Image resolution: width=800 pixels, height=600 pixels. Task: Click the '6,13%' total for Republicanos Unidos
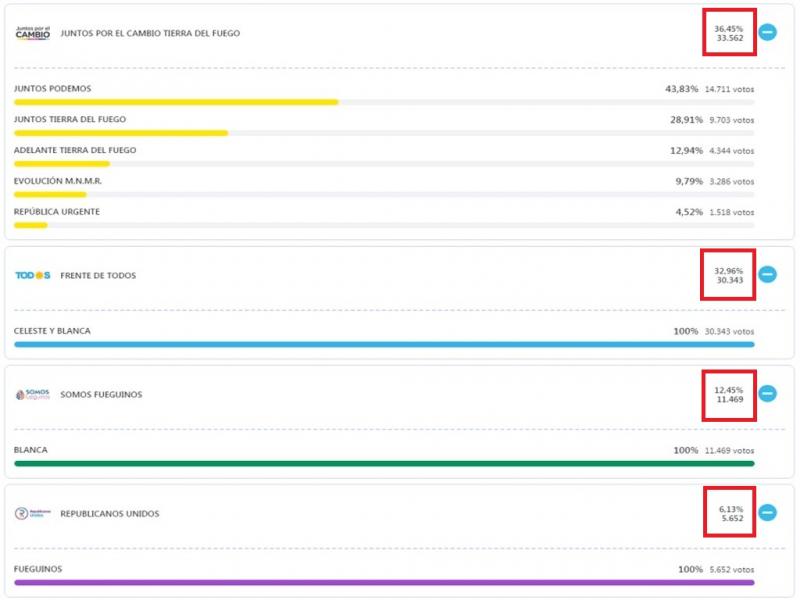(x=731, y=509)
